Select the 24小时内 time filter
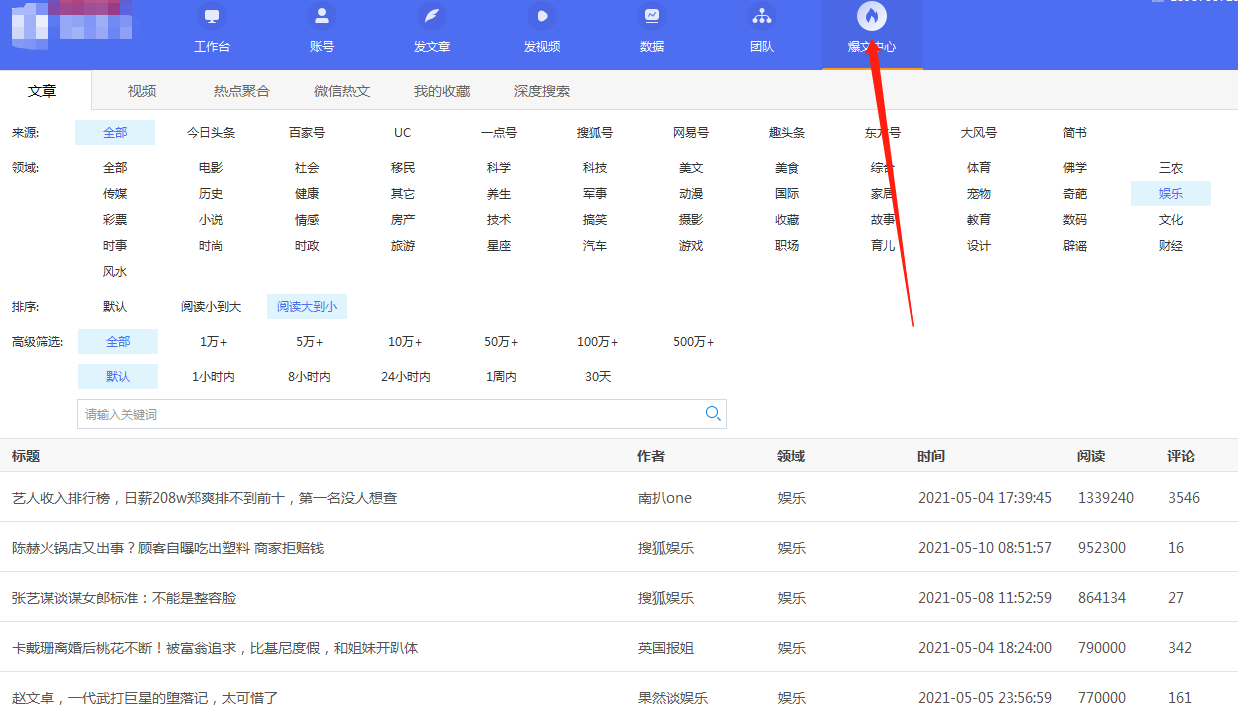This screenshot has width=1238, height=710. (405, 377)
